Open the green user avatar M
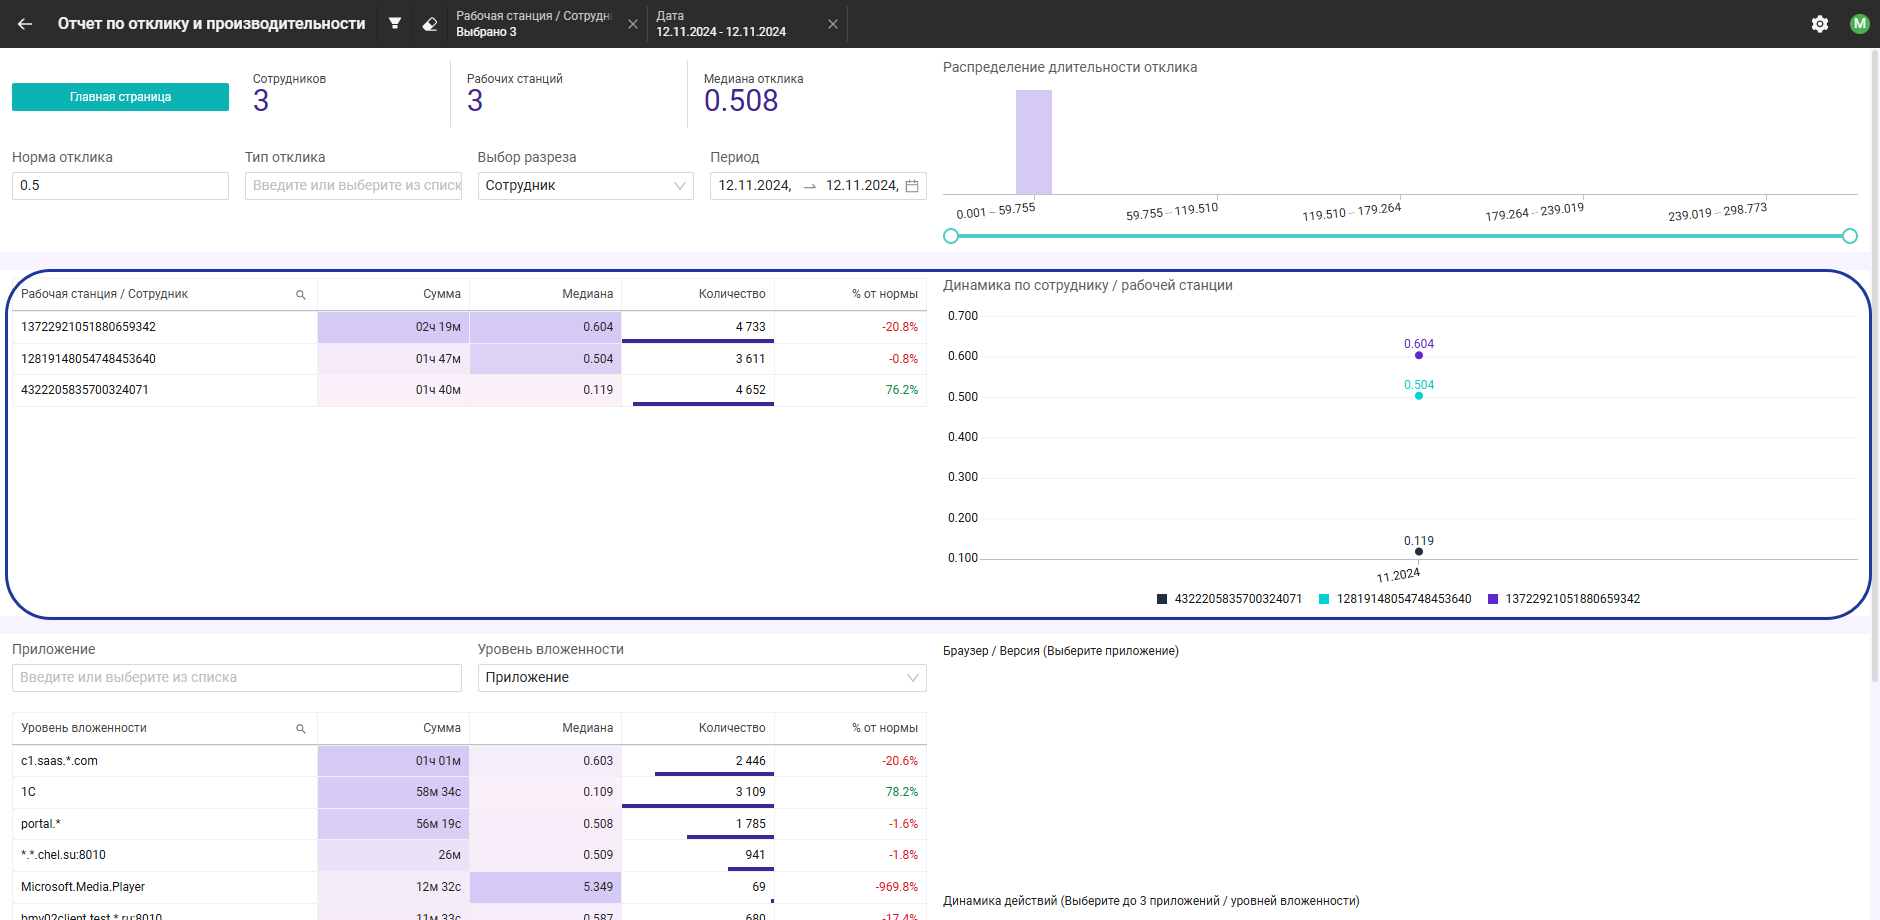Viewport: 1880px width, 920px height. point(1860,24)
